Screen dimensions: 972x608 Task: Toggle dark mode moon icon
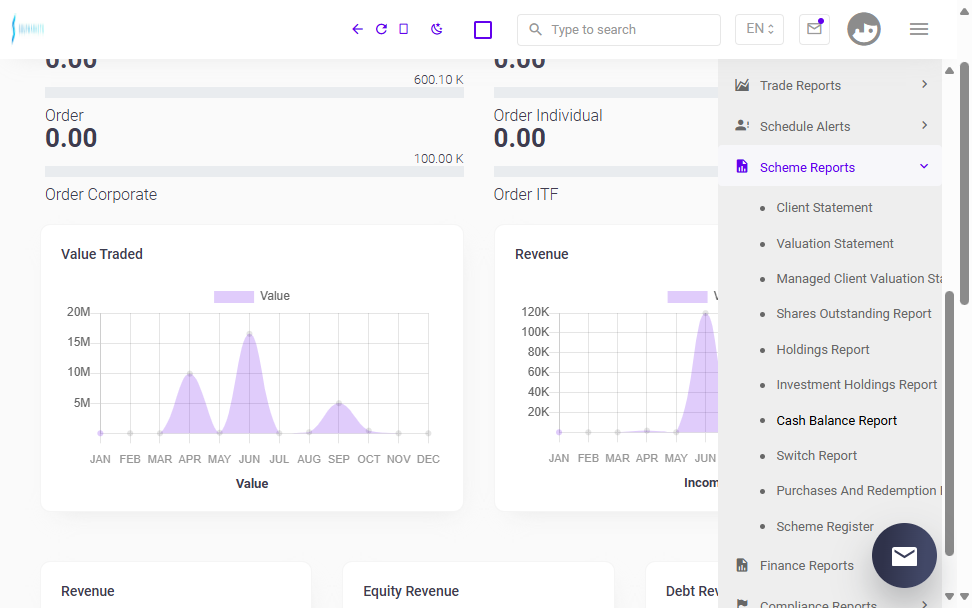[436, 29]
